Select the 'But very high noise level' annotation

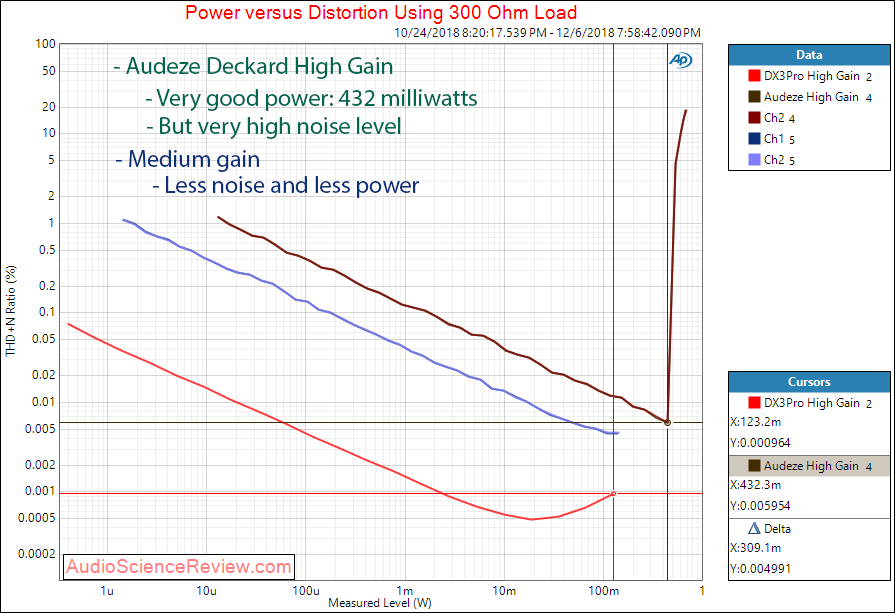tap(274, 126)
